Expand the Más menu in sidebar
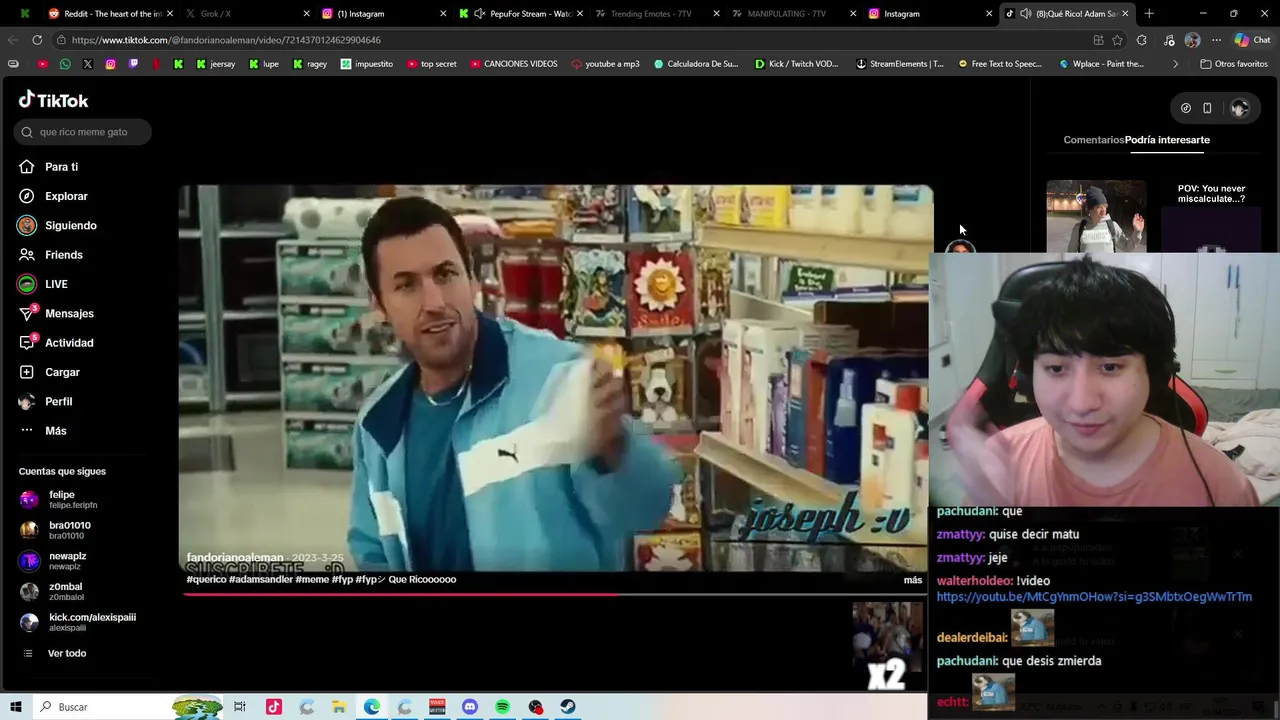 (x=43, y=431)
